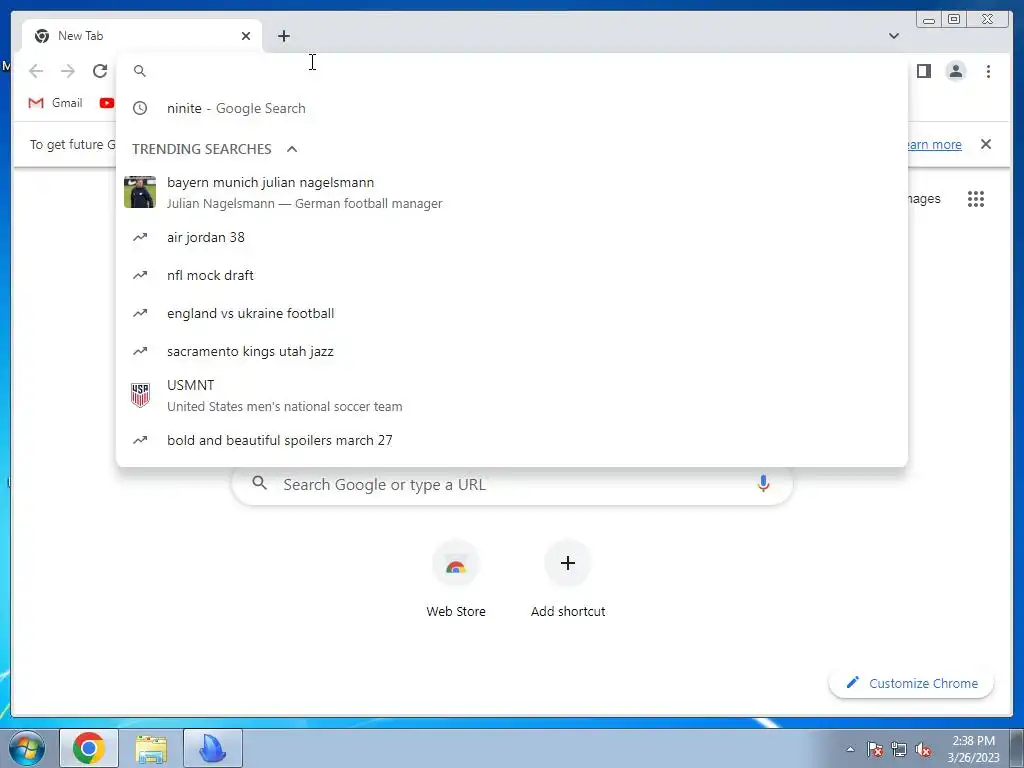Click magnifier icon in page search box
This screenshot has width=1024, height=768.
pos(259,483)
